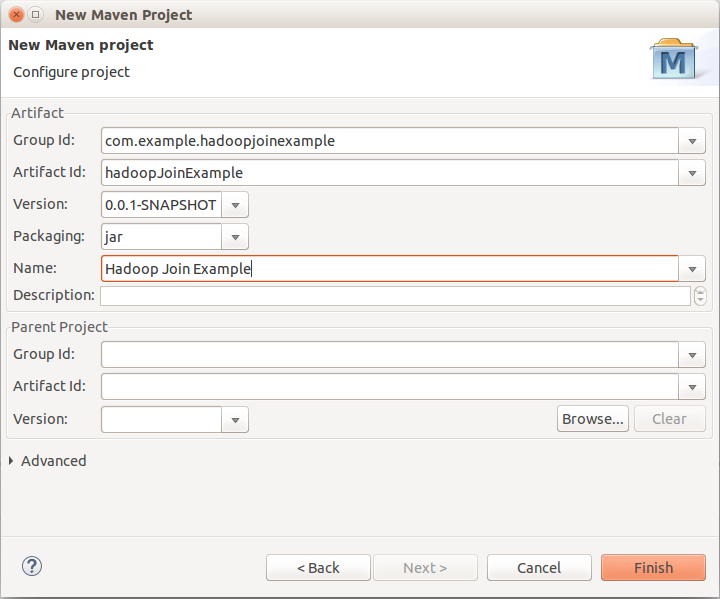
Task: Open the Parent Project Artifact Id dropdown
Action: (692, 387)
